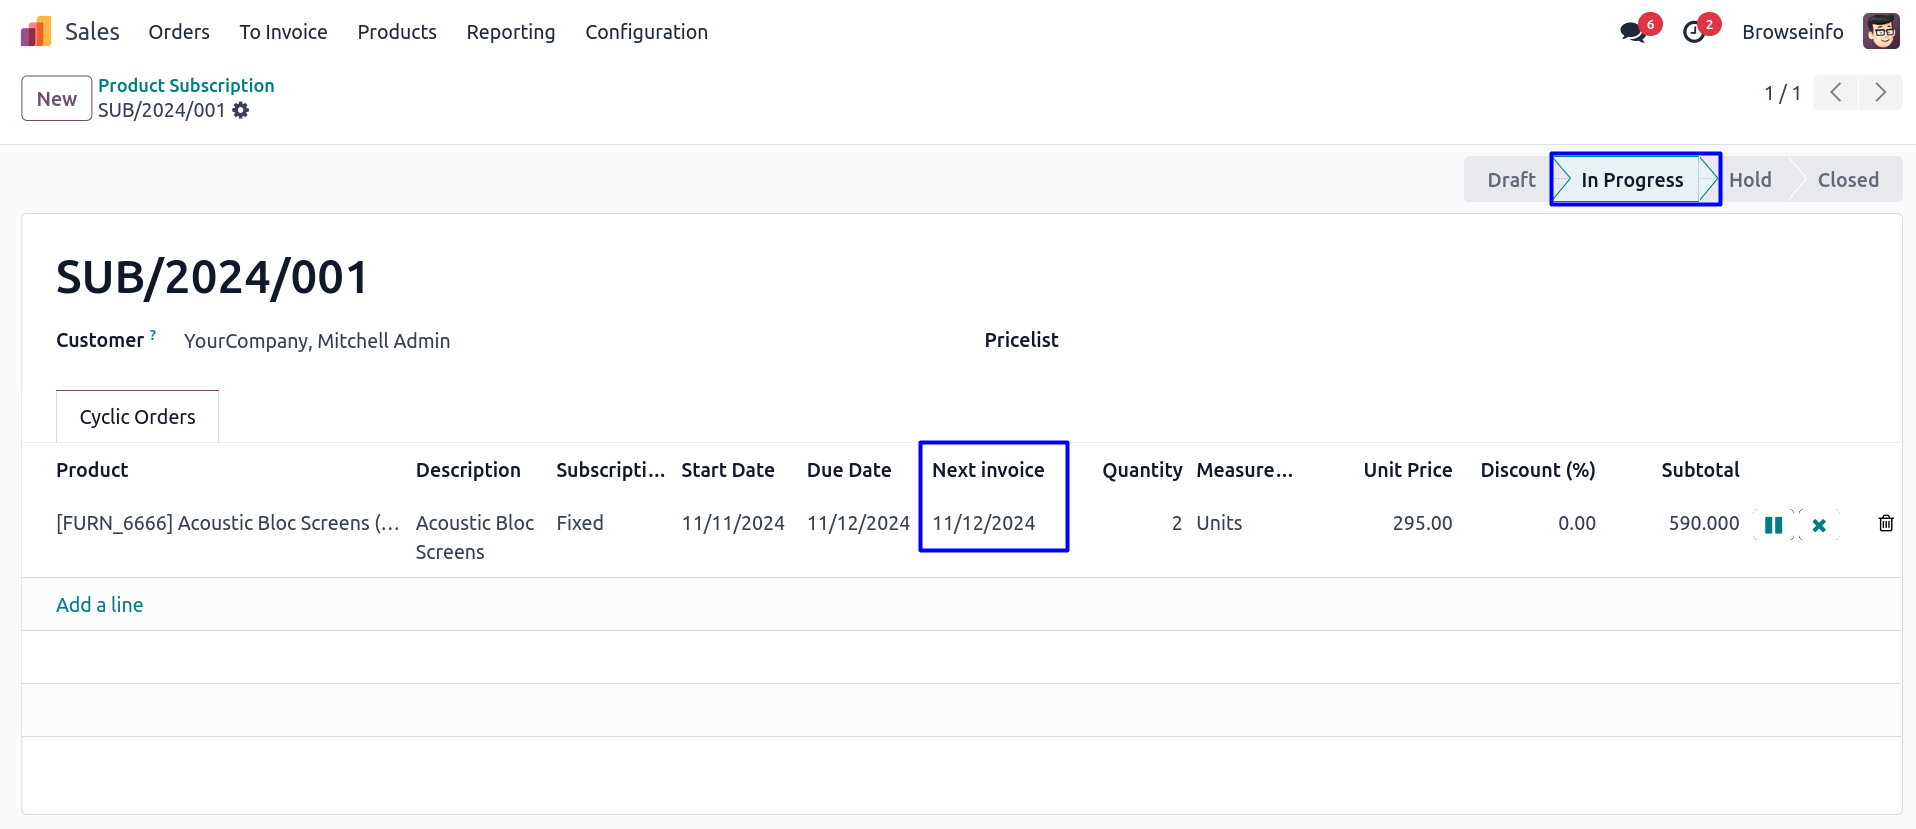Open the gear actions menu beside SUB/2024/001
The width and height of the screenshot is (1916, 829).
241,110
